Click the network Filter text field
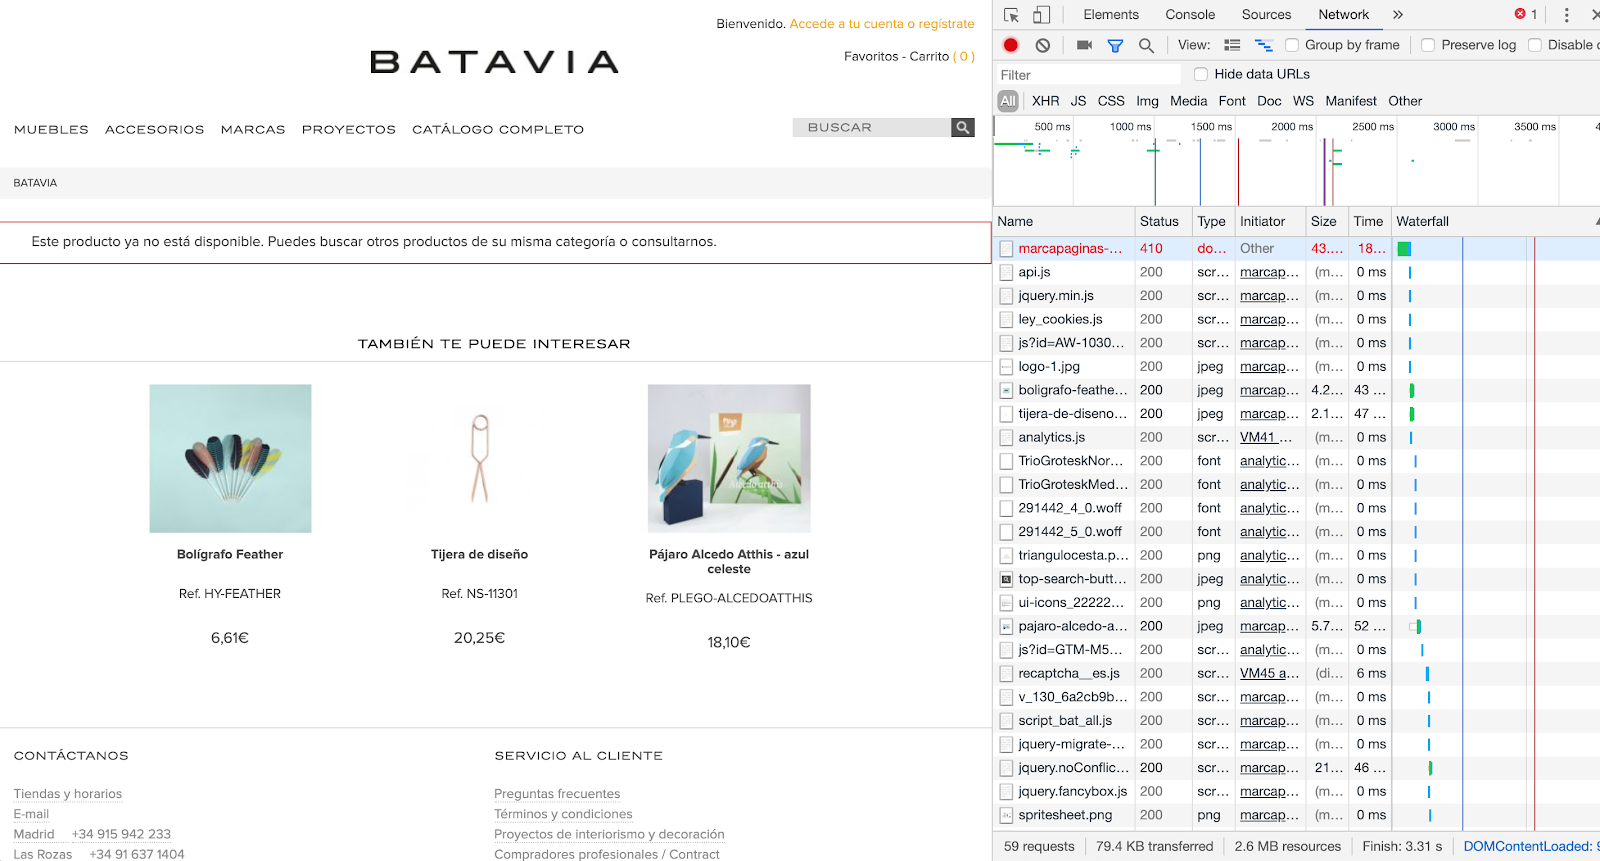1600x861 pixels. [x=1088, y=75]
